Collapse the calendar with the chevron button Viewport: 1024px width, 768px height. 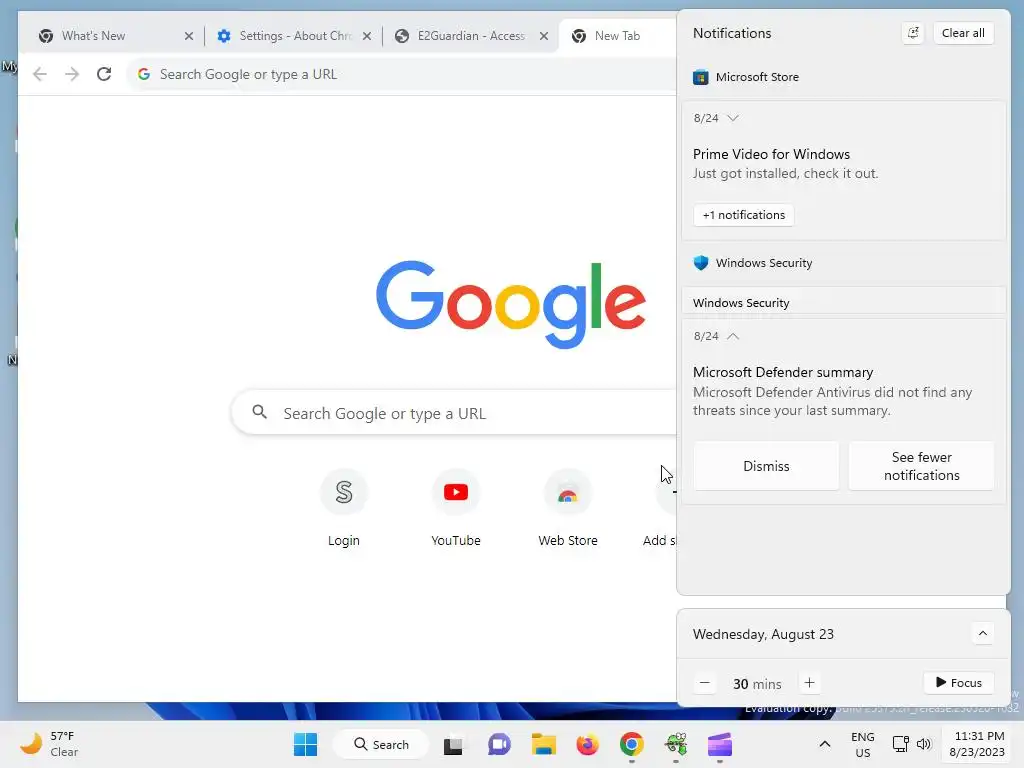[x=982, y=633]
